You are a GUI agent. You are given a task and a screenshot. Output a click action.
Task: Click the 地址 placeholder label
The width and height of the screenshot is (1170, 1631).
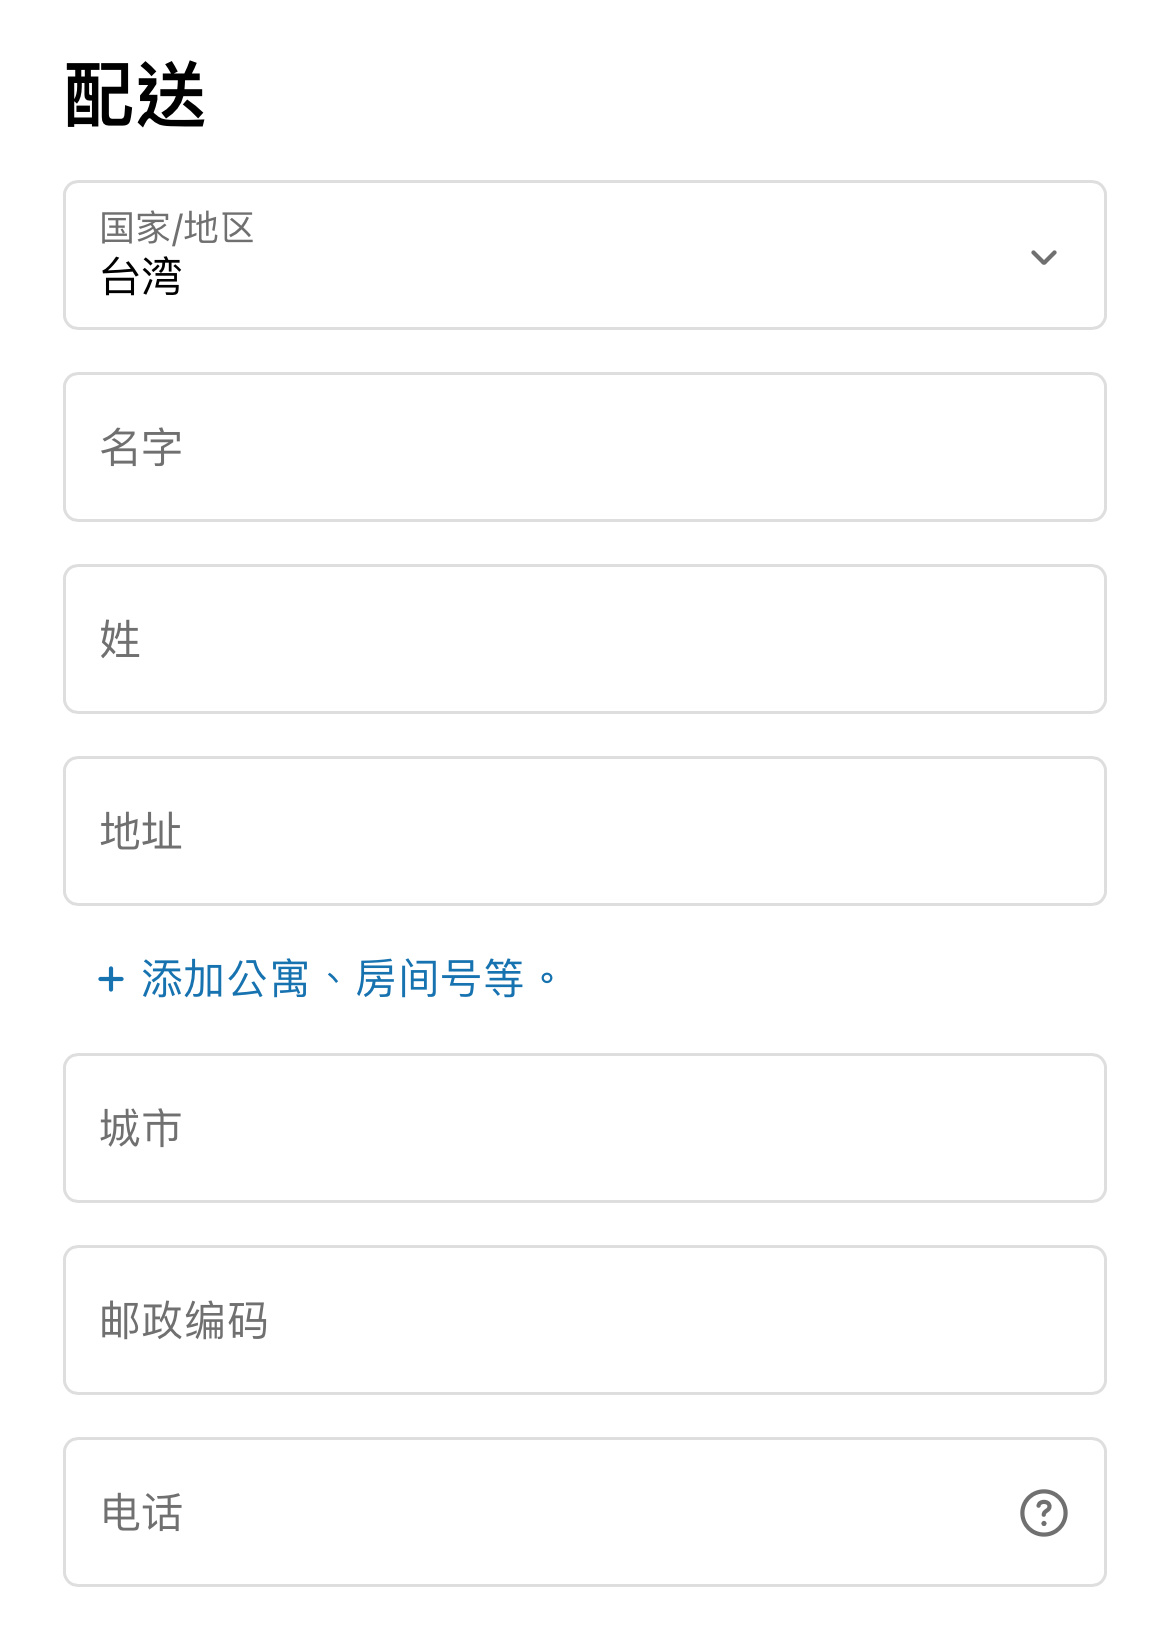point(141,831)
